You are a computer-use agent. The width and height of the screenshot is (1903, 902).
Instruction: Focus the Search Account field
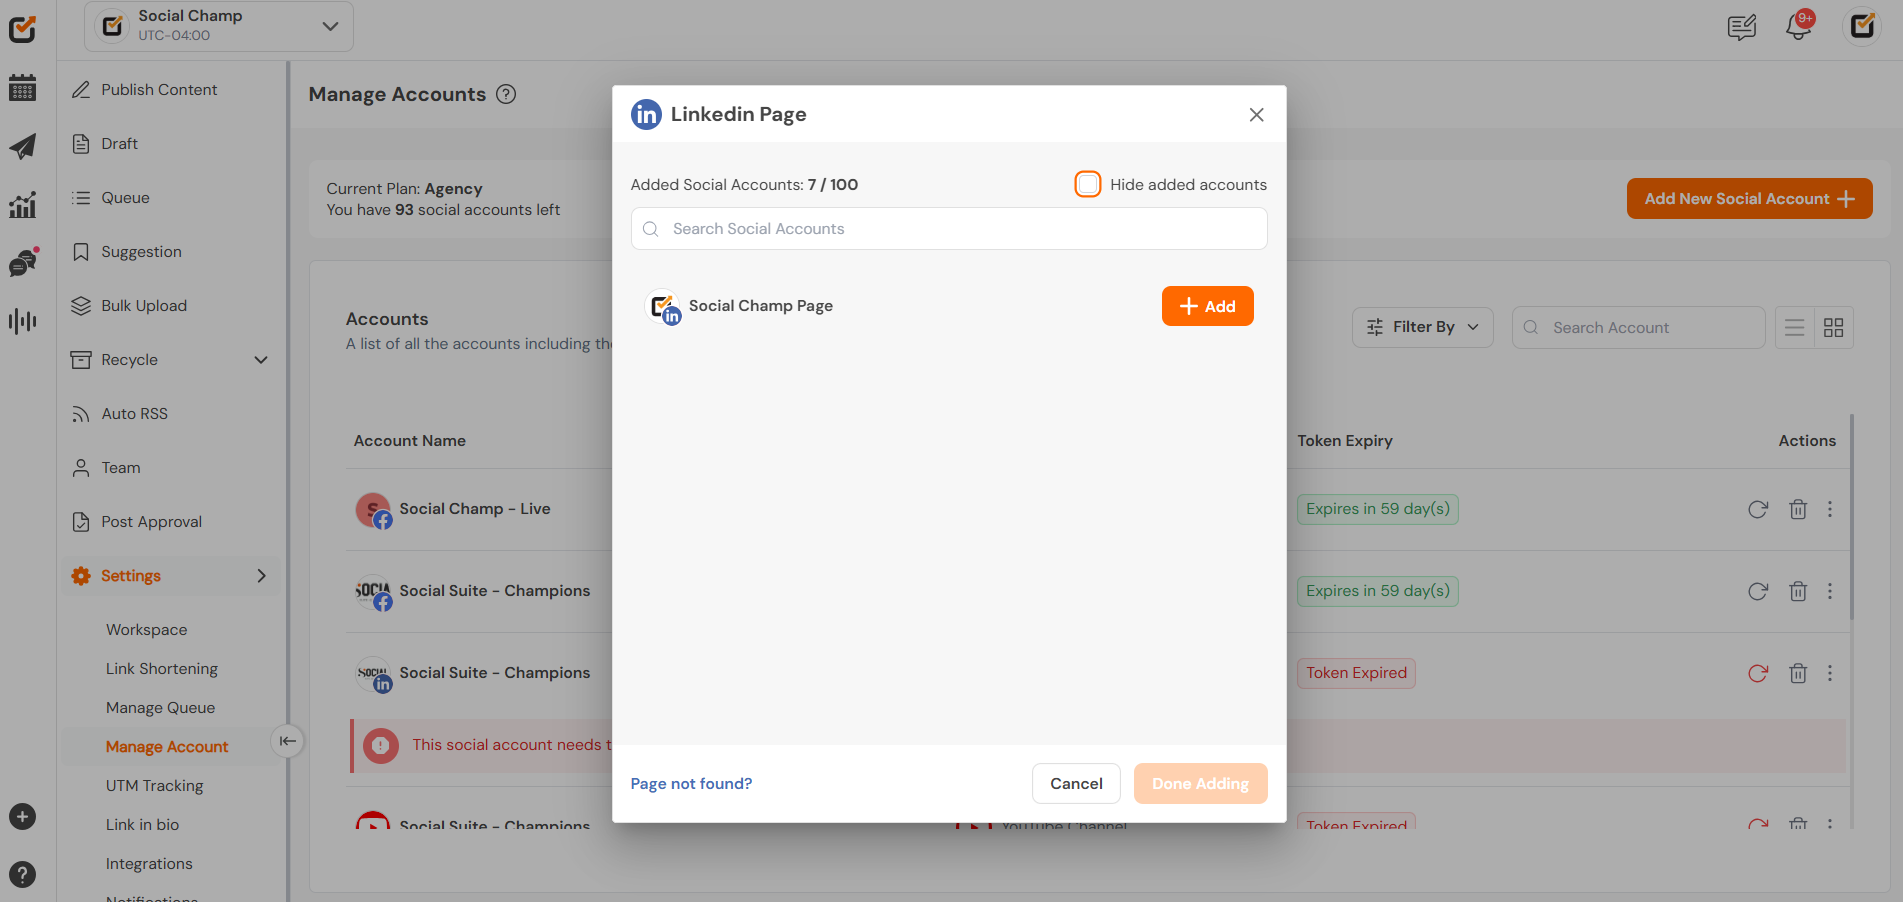point(1638,328)
